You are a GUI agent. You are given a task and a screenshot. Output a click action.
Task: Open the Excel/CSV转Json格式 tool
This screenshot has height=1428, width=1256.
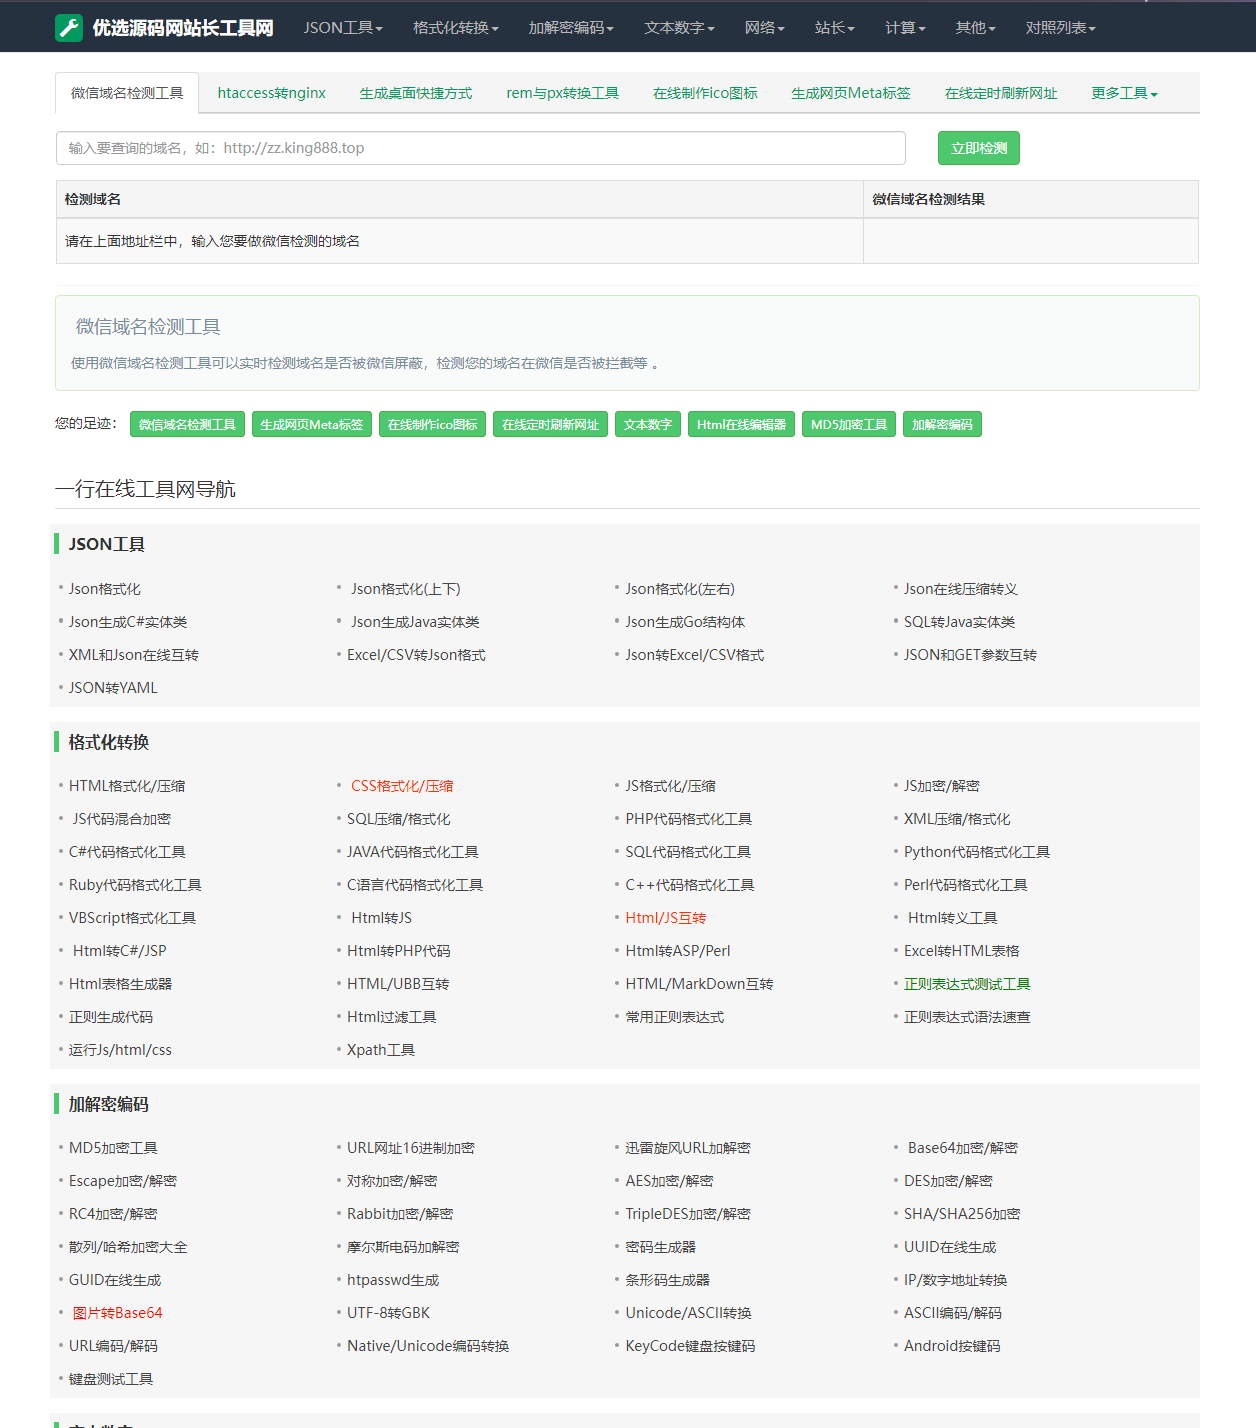(417, 654)
